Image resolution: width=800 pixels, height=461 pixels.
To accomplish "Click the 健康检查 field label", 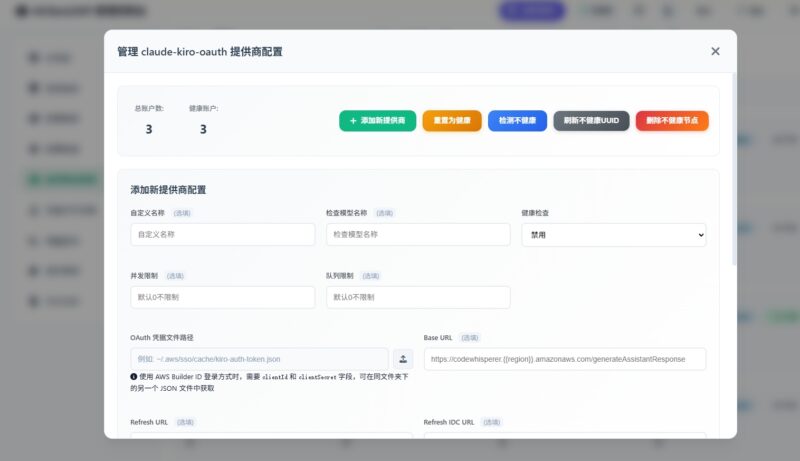I will pos(535,213).
